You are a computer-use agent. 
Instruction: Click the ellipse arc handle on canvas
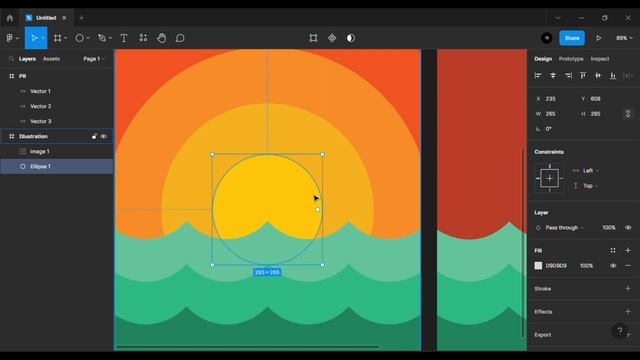pos(318,210)
